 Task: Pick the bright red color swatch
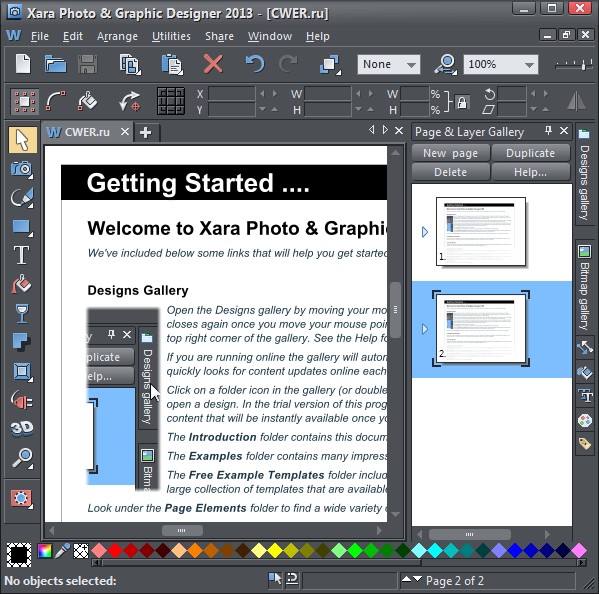point(115,550)
